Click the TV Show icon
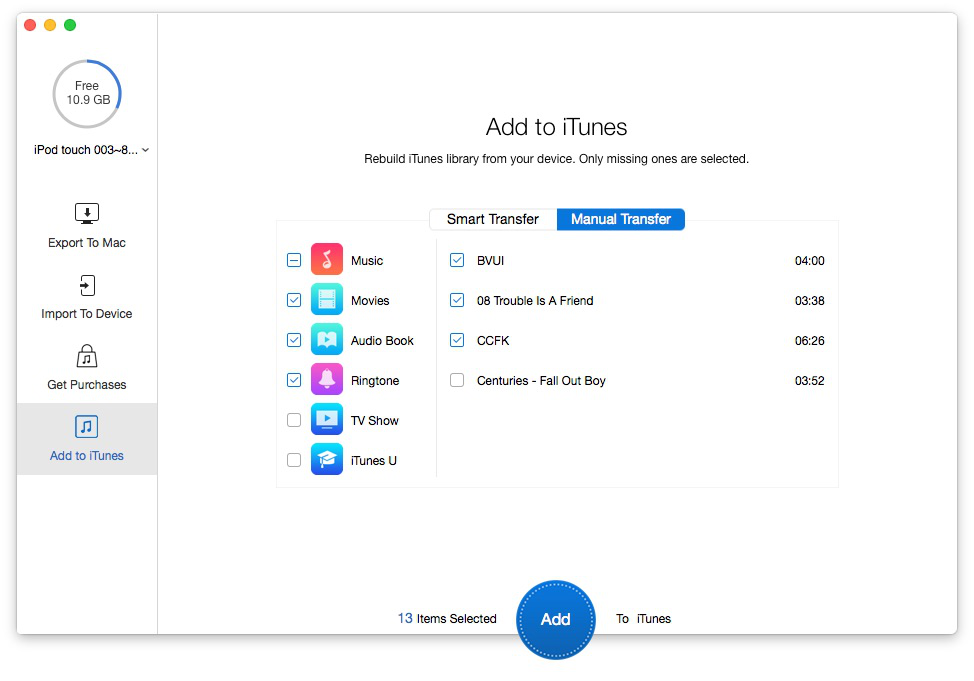The image size is (974, 681). (327, 419)
